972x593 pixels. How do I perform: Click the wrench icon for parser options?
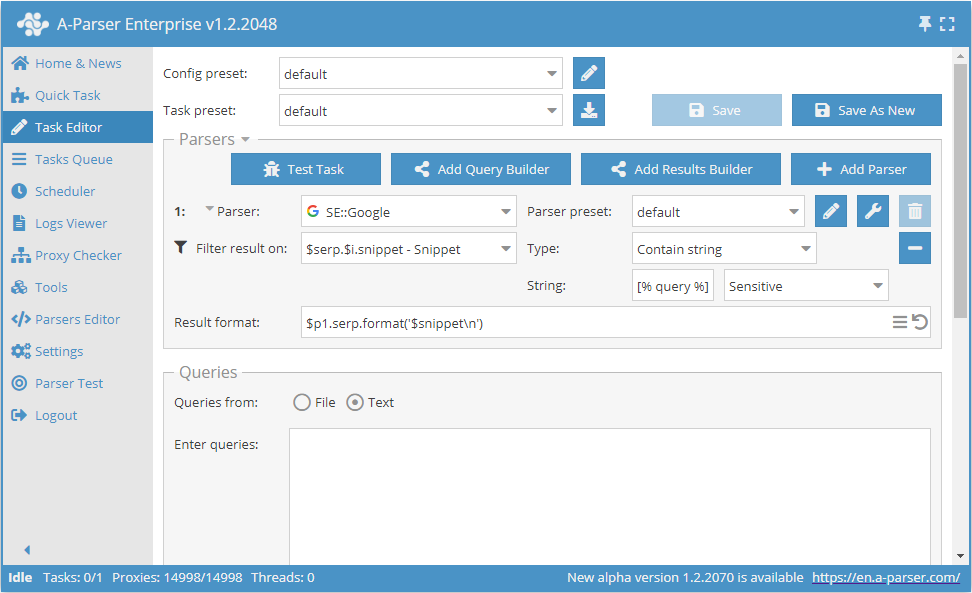click(873, 212)
